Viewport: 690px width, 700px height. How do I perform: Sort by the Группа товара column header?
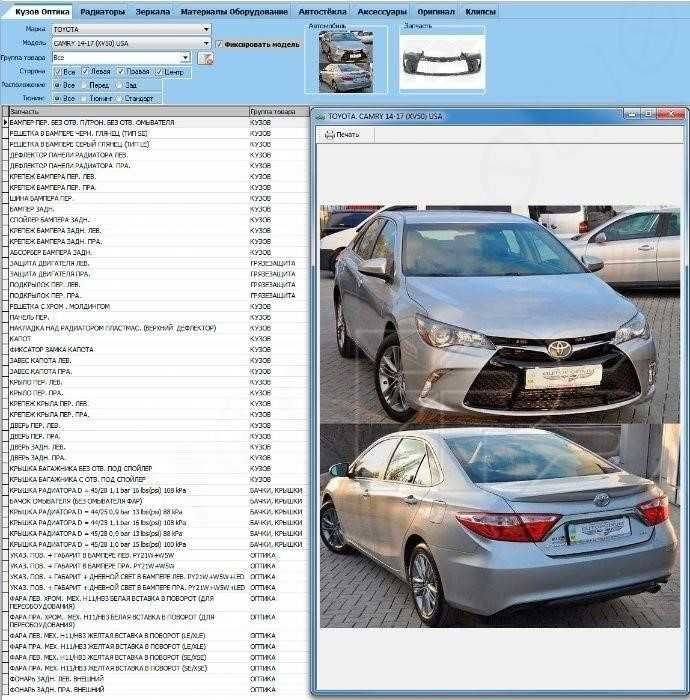tap(278, 112)
